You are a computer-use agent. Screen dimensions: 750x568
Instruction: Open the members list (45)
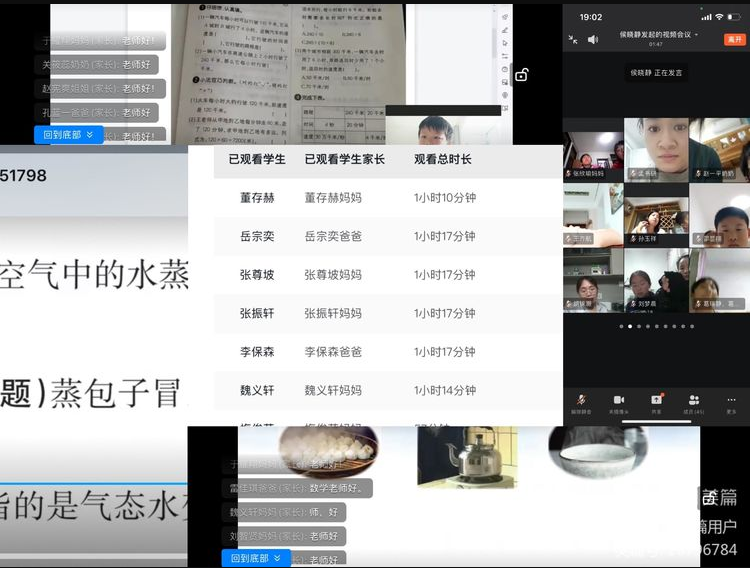coord(694,400)
